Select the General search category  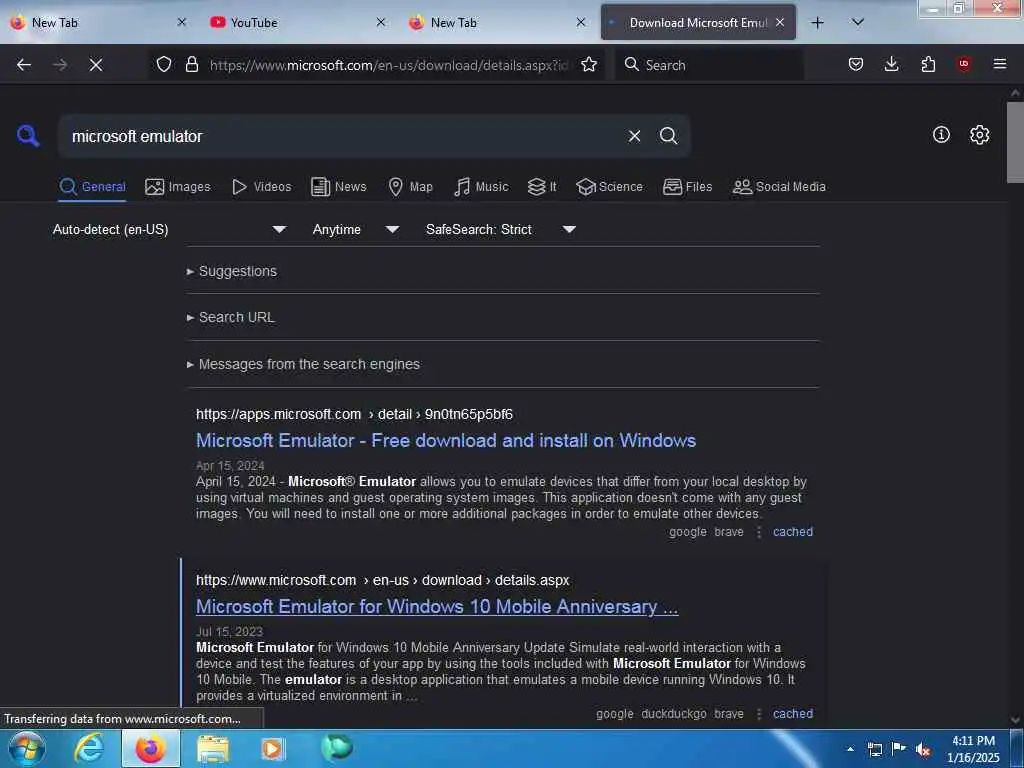[x=92, y=187]
